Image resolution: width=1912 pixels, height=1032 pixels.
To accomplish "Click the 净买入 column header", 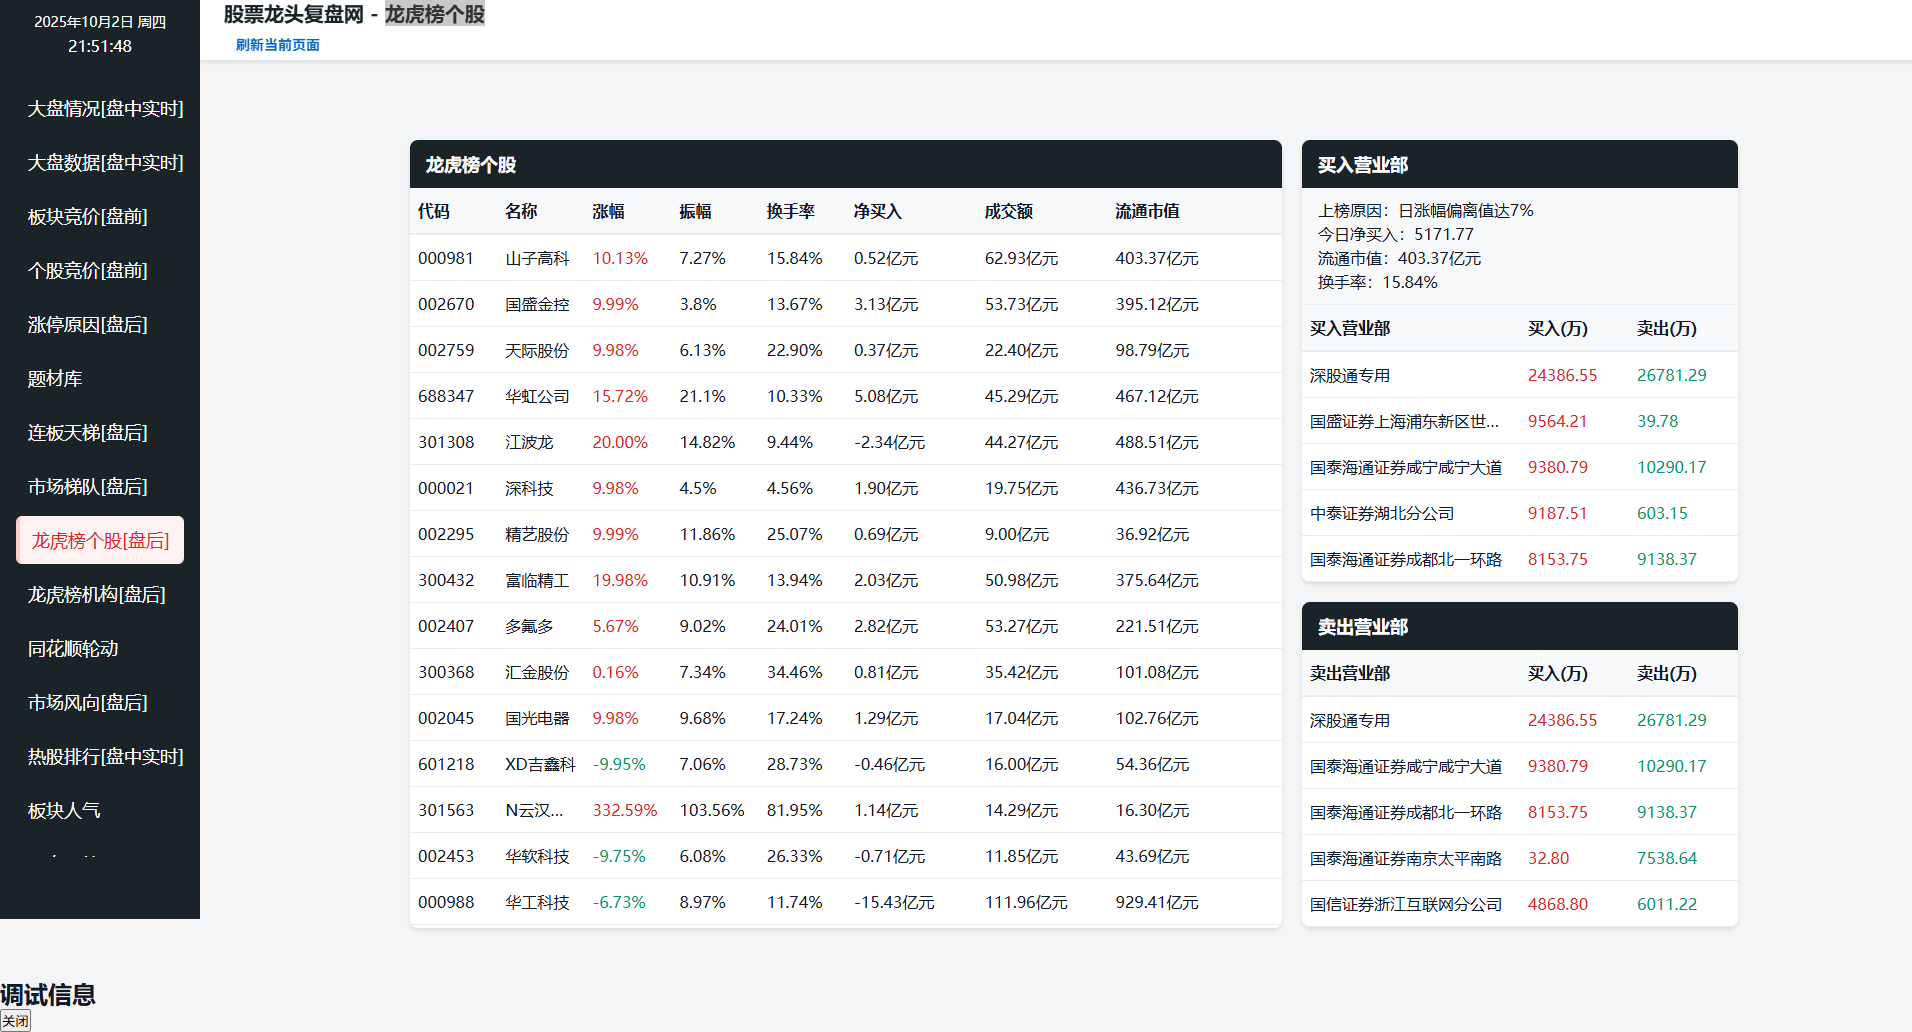I will click(x=877, y=212).
